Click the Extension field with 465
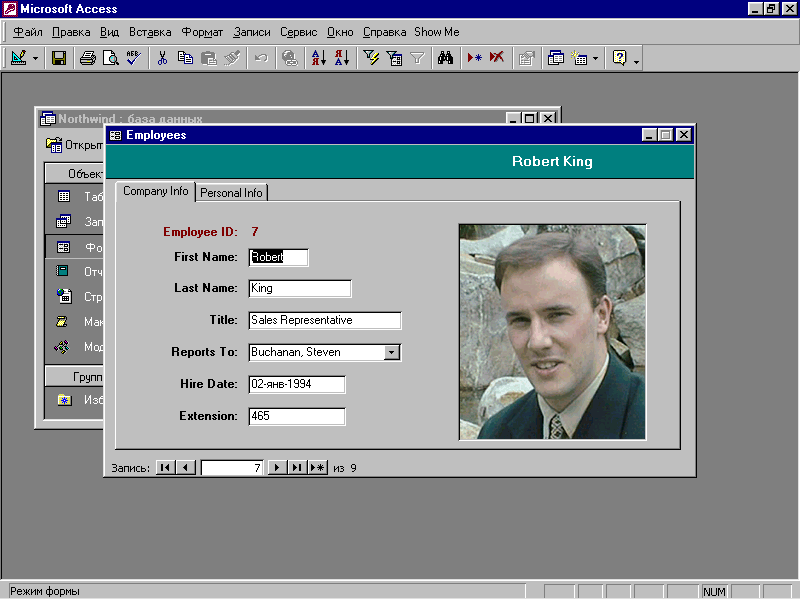The image size is (800, 600). click(x=297, y=416)
